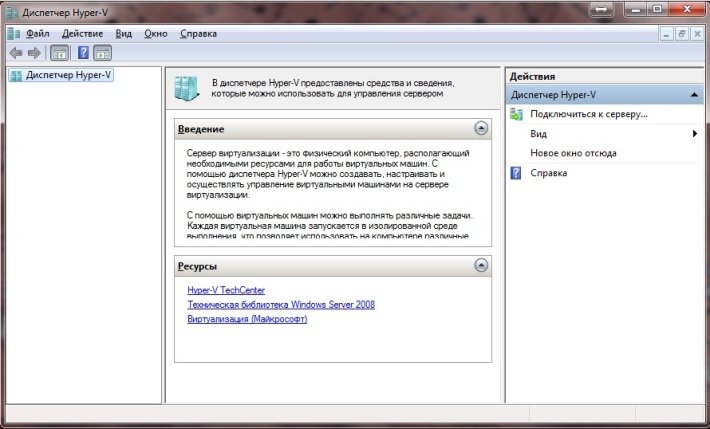Viewport: 710px width, 429px height.
Task: Open the Справка menu
Action: [198, 34]
